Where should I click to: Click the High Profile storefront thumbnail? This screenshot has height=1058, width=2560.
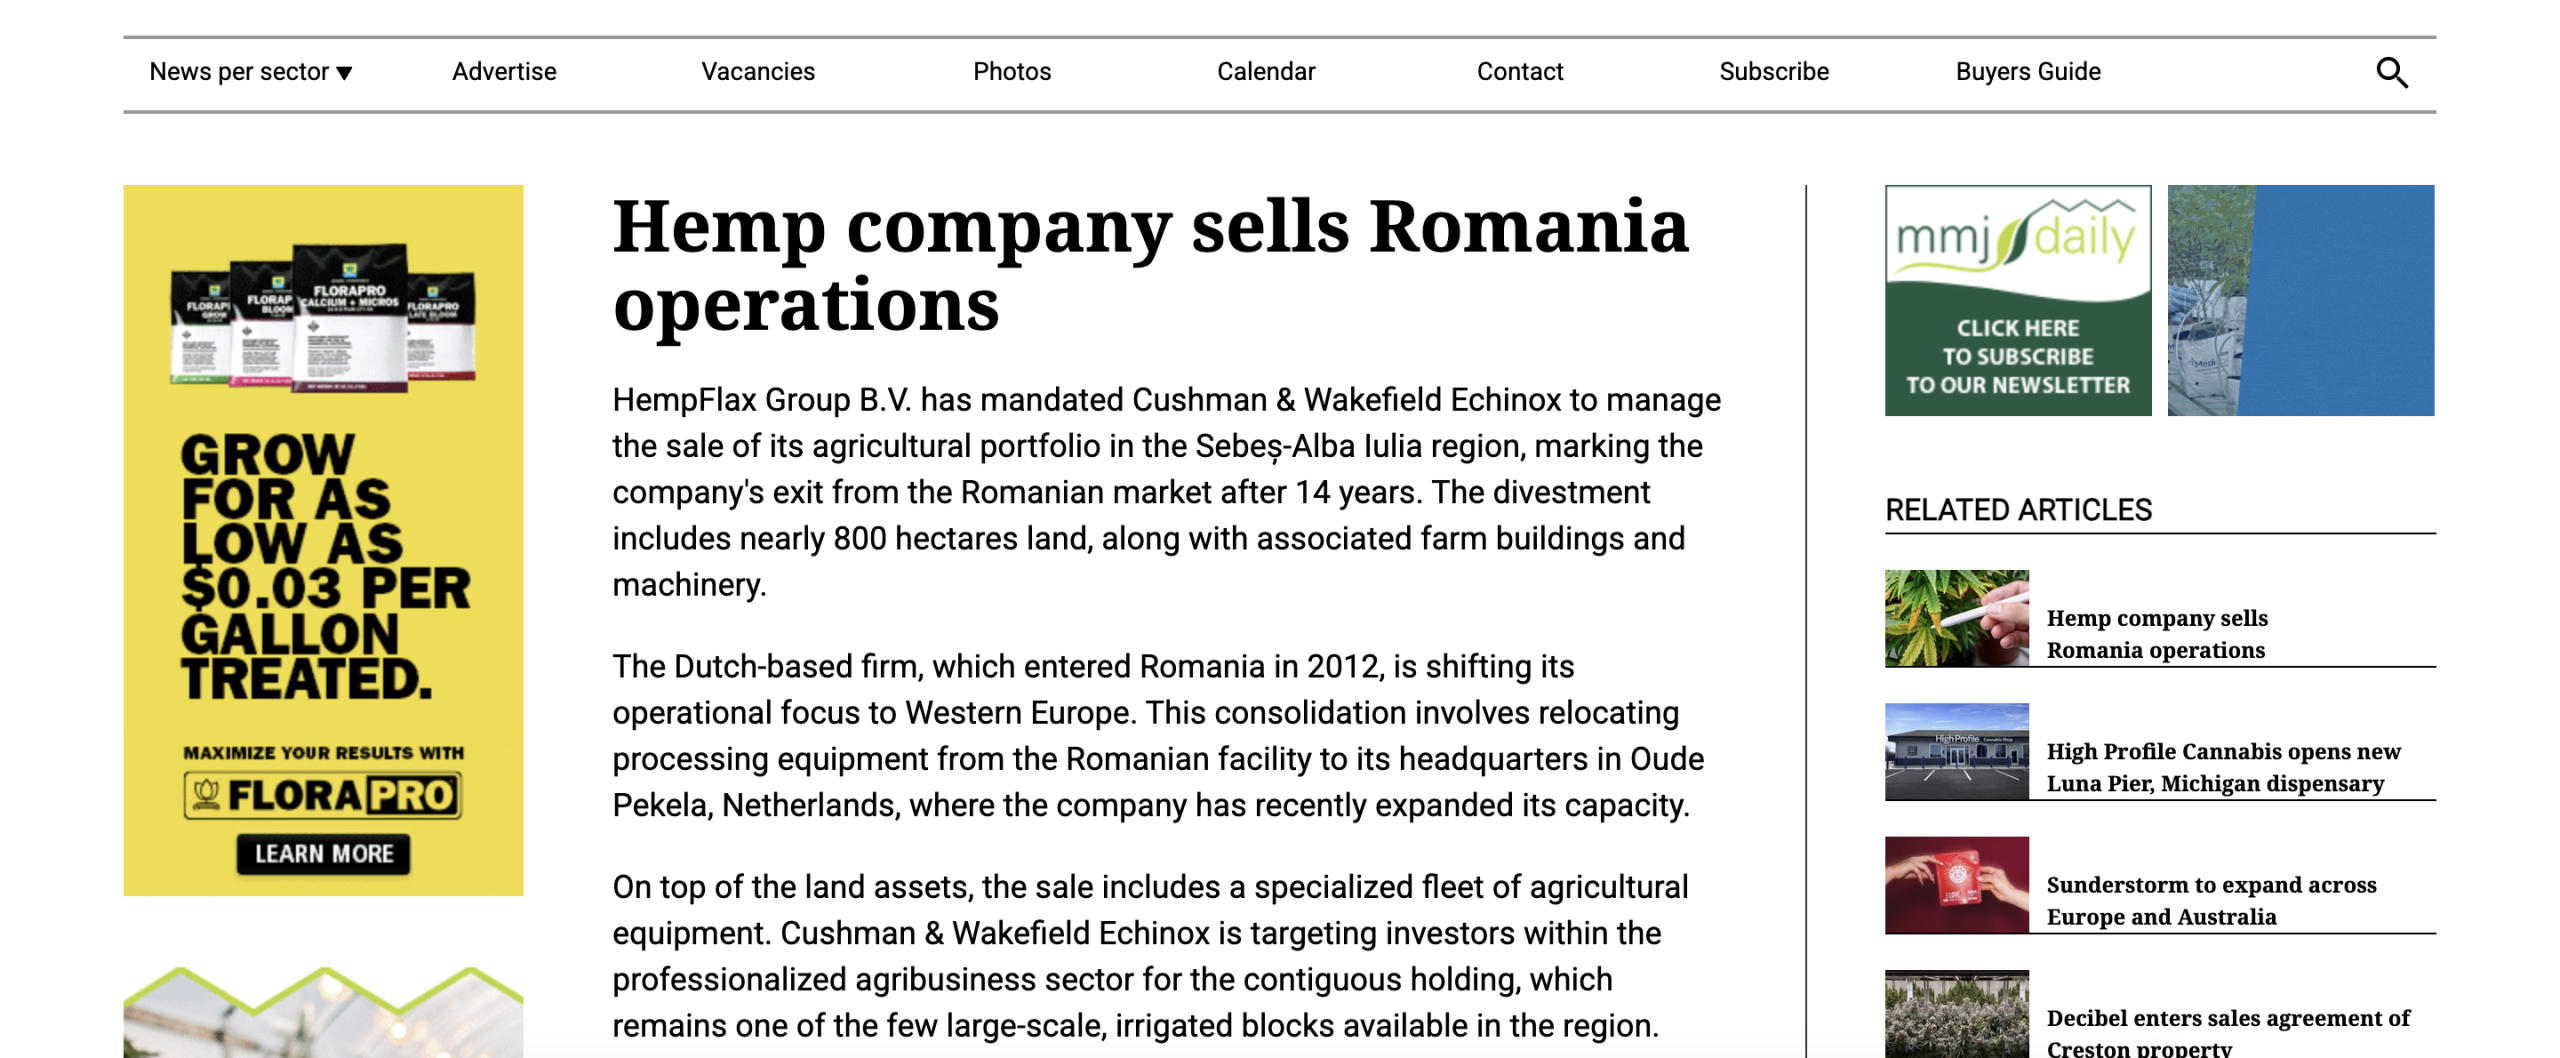tap(1956, 751)
